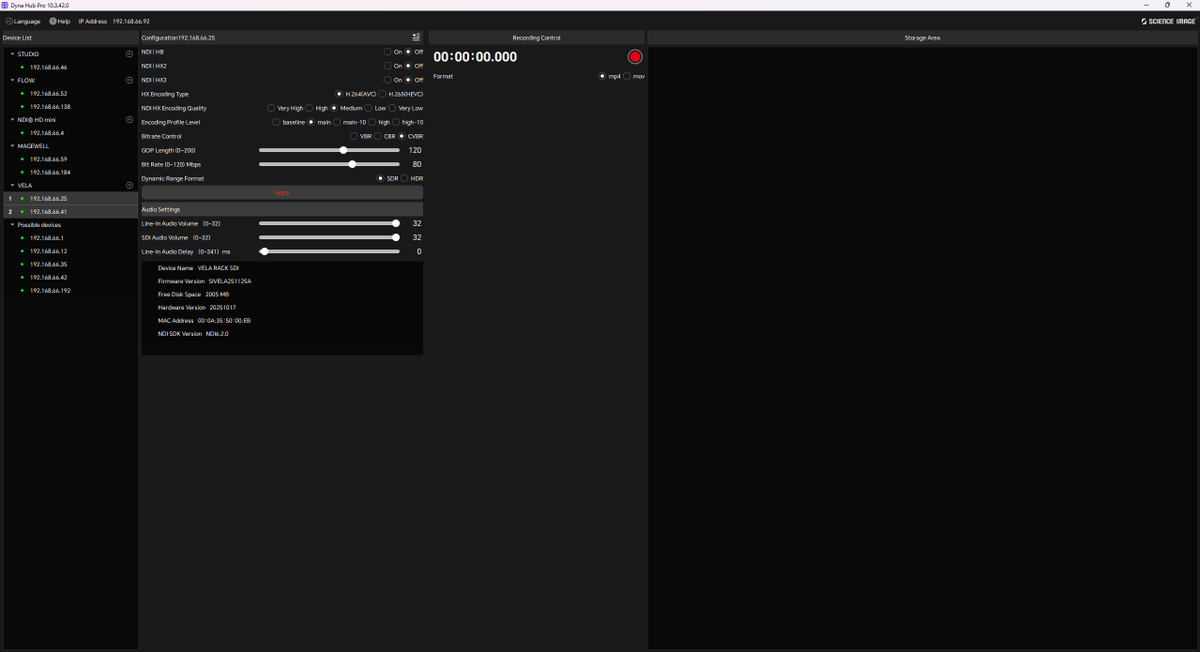Open the Help menu

pyautogui.click(x=60, y=21)
